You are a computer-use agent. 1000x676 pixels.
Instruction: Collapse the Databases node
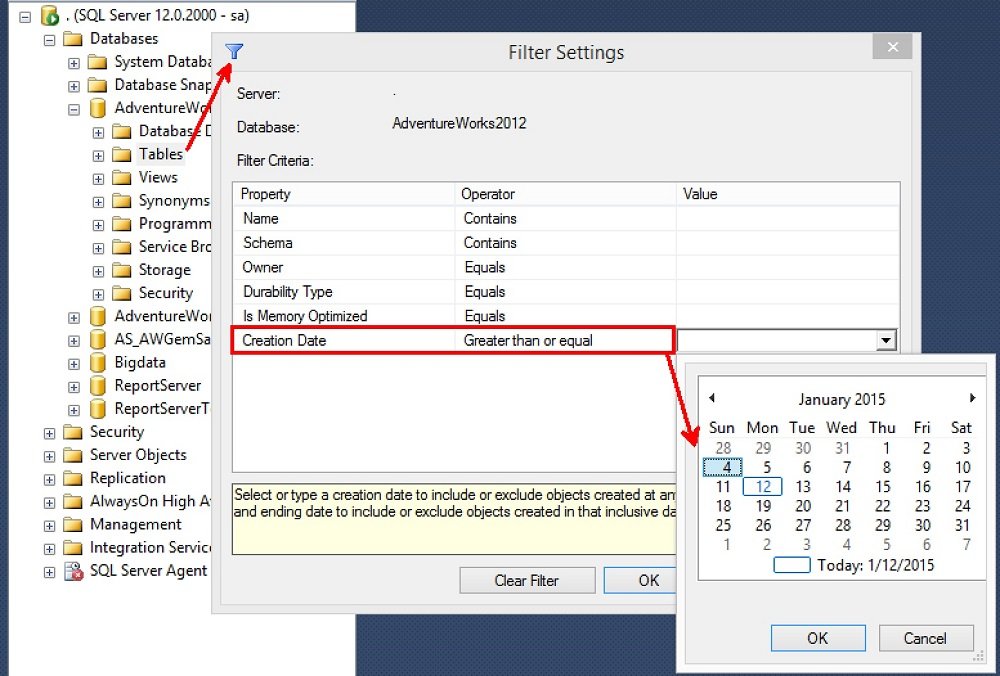pyautogui.click(x=49, y=40)
